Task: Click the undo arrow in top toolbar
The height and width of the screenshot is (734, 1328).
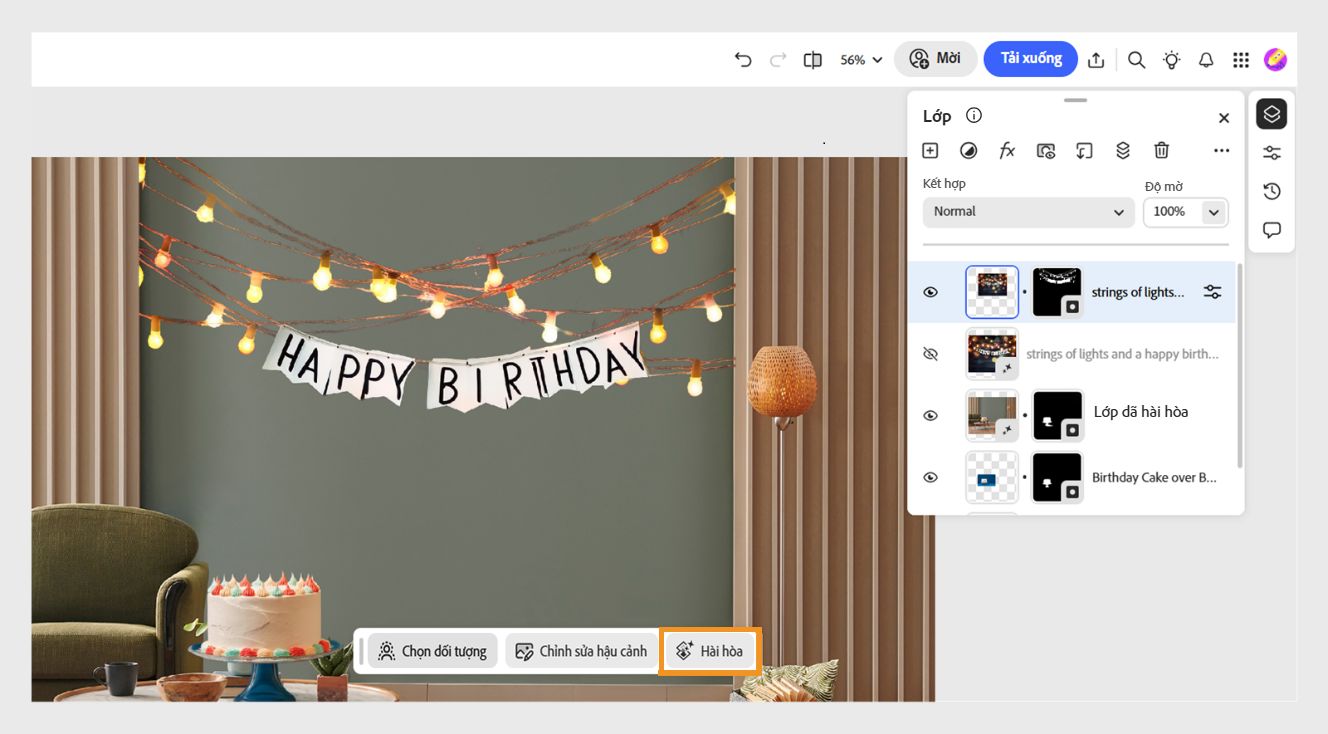Action: pyautogui.click(x=742, y=59)
